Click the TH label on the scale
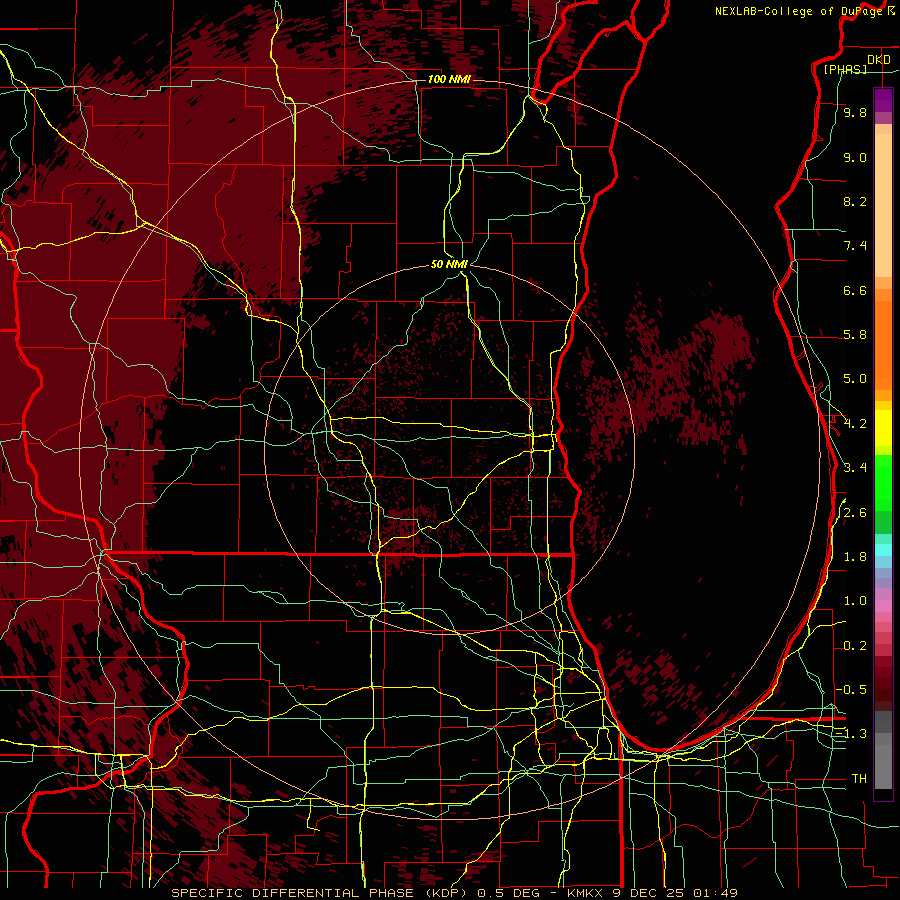The height and width of the screenshot is (900, 900). [x=859, y=779]
